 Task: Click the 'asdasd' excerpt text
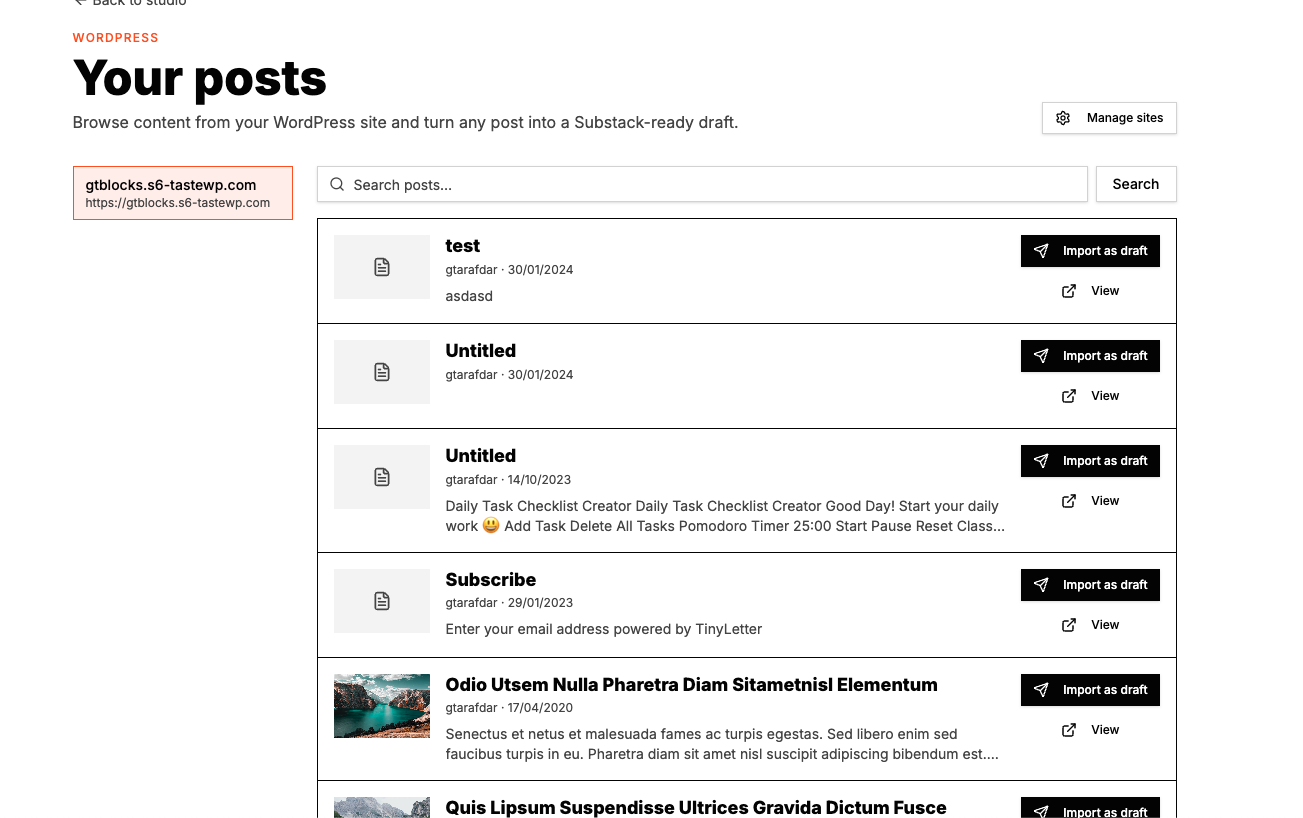469,296
